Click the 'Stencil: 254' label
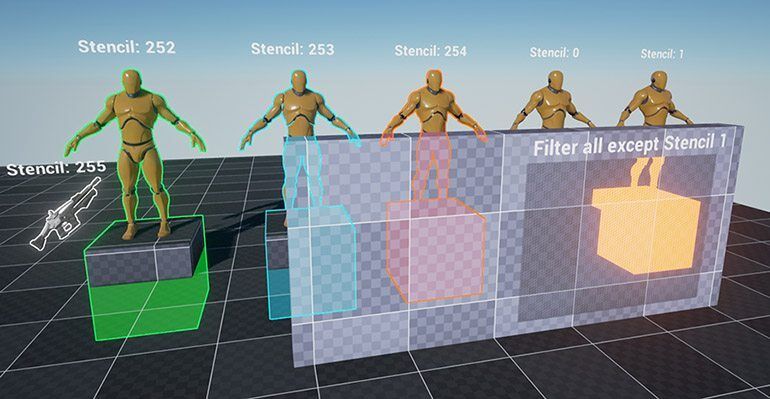770x399 pixels. coord(430,51)
